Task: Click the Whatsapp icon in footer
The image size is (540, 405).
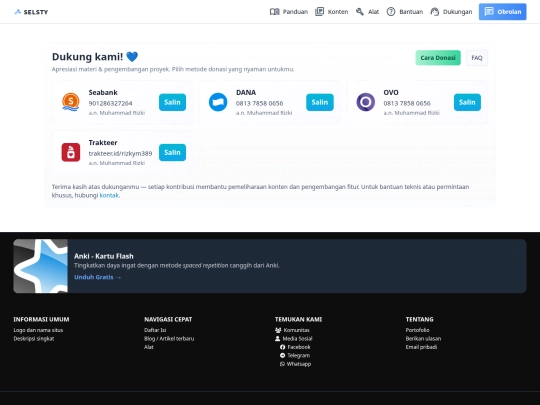Action: click(282, 364)
